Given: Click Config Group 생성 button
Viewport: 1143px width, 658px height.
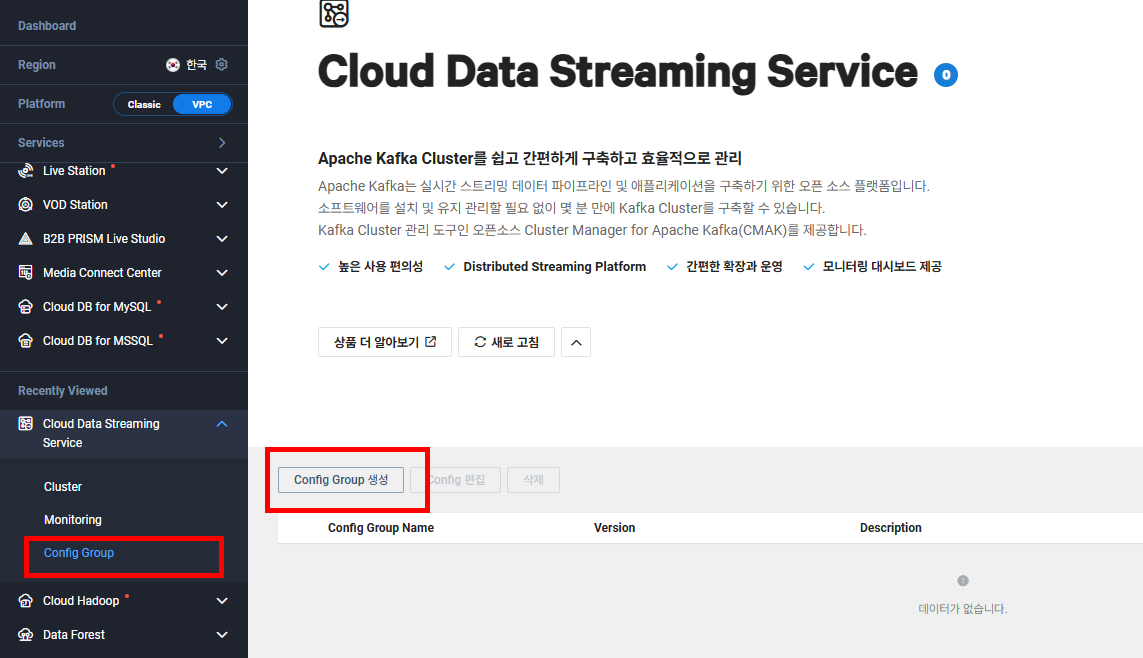Looking at the screenshot, I should click(x=340, y=479).
